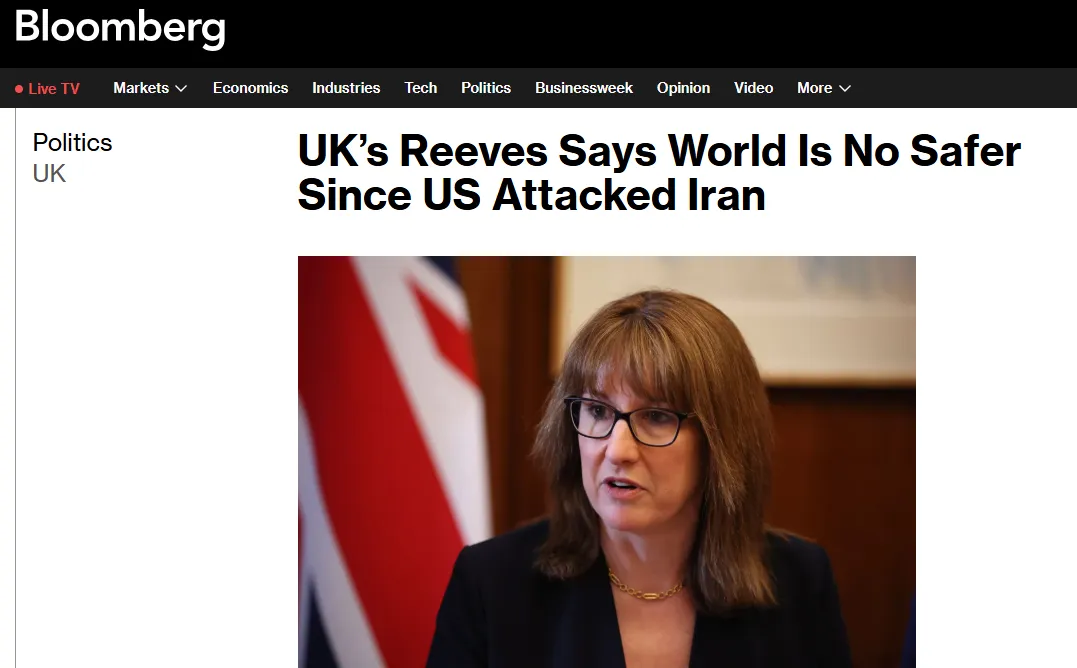This screenshot has height=668, width=1077.
Task: Click the article headline about Reeves
Action: click(x=659, y=172)
